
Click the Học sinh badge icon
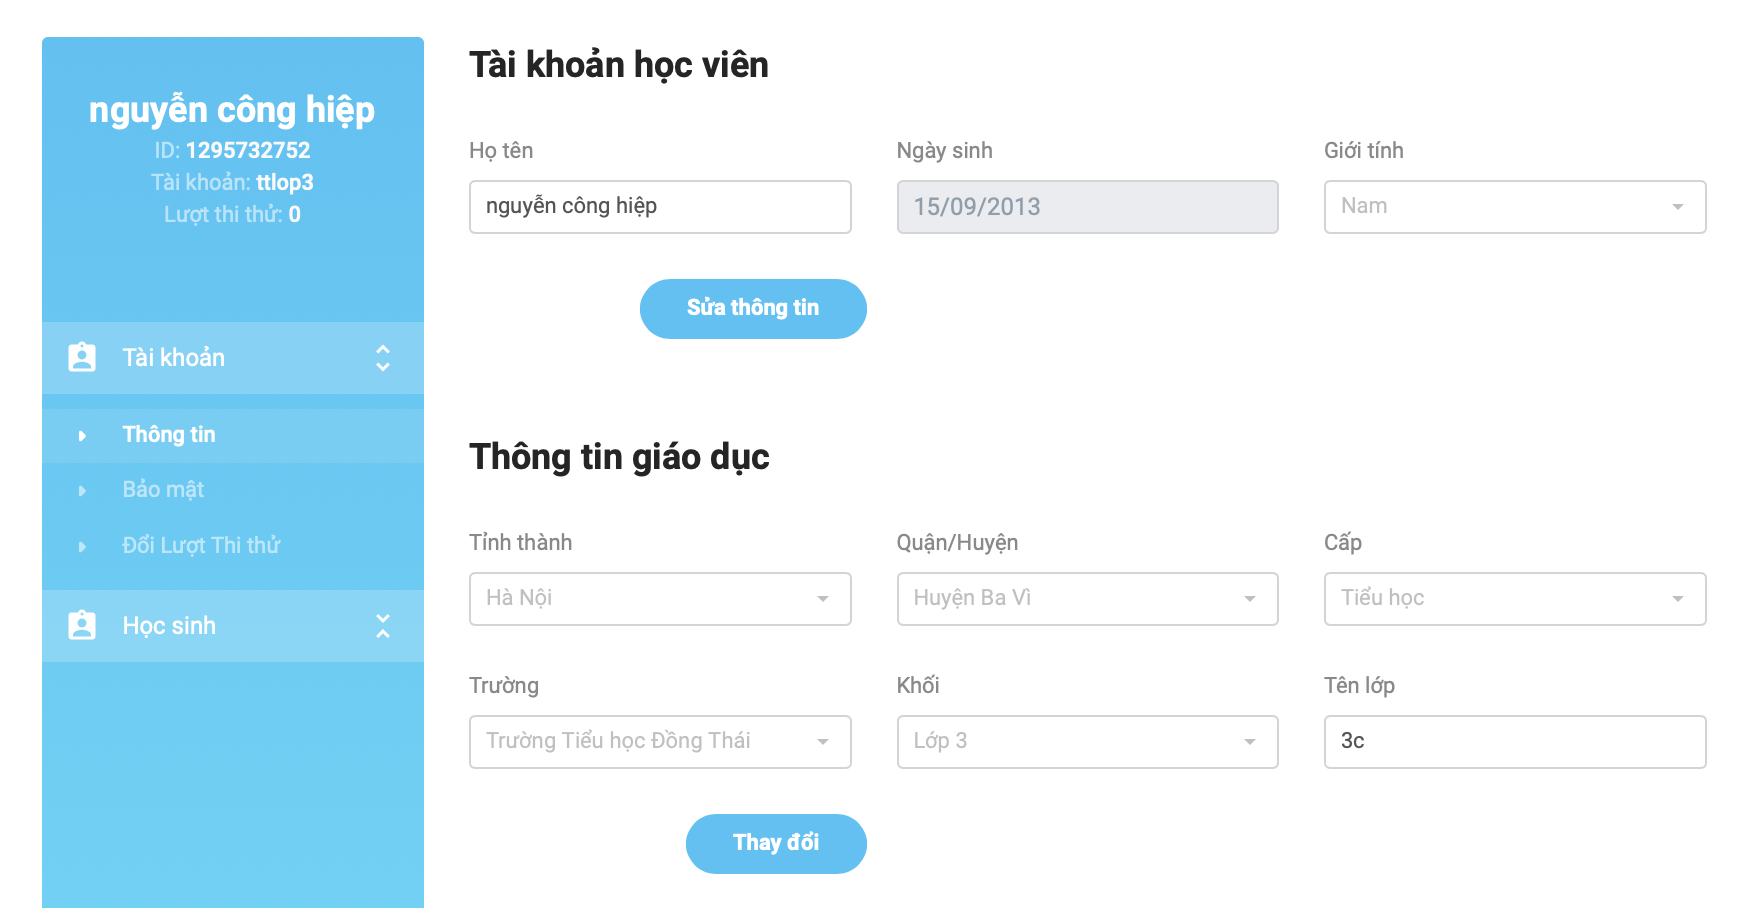tap(82, 626)
